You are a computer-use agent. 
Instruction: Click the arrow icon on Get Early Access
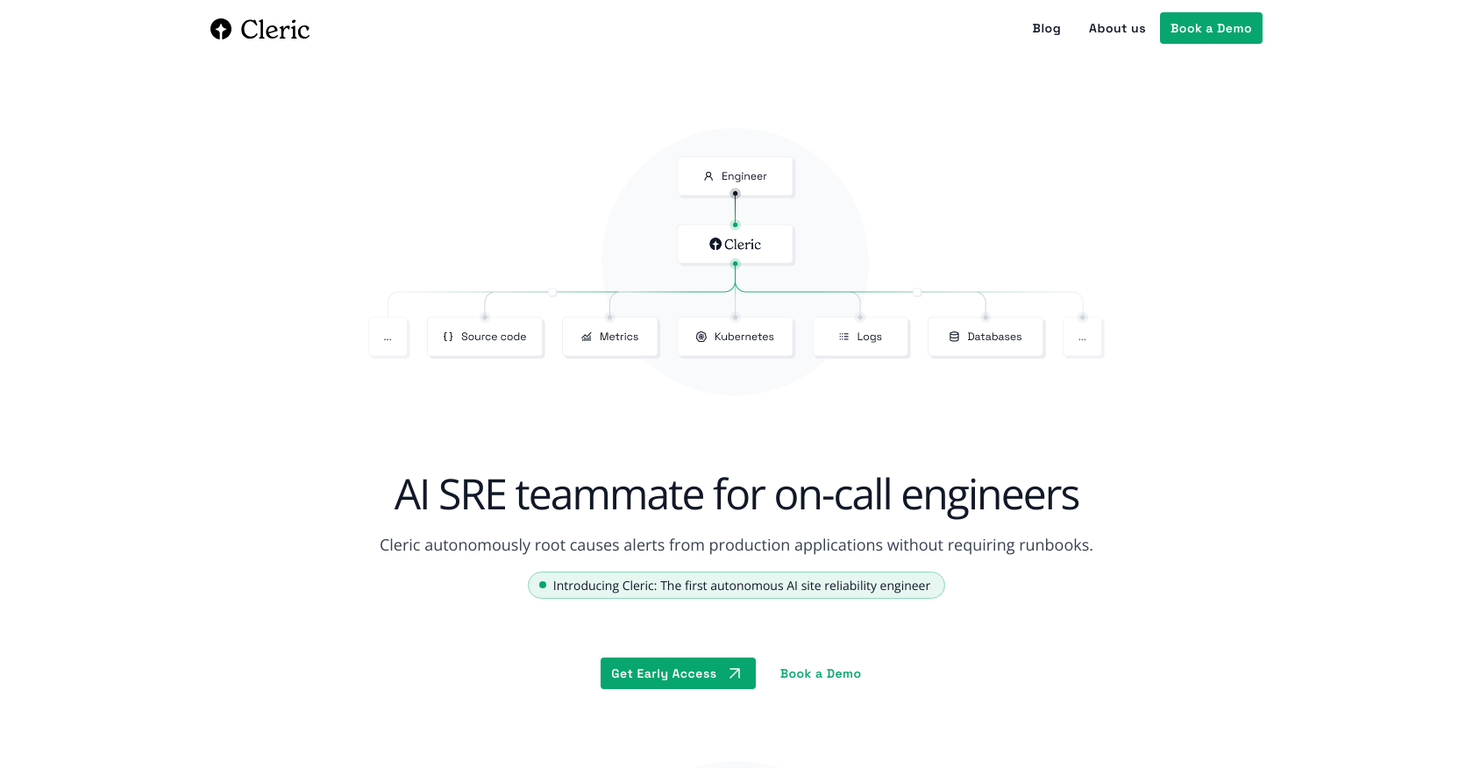tap(734, 673)
